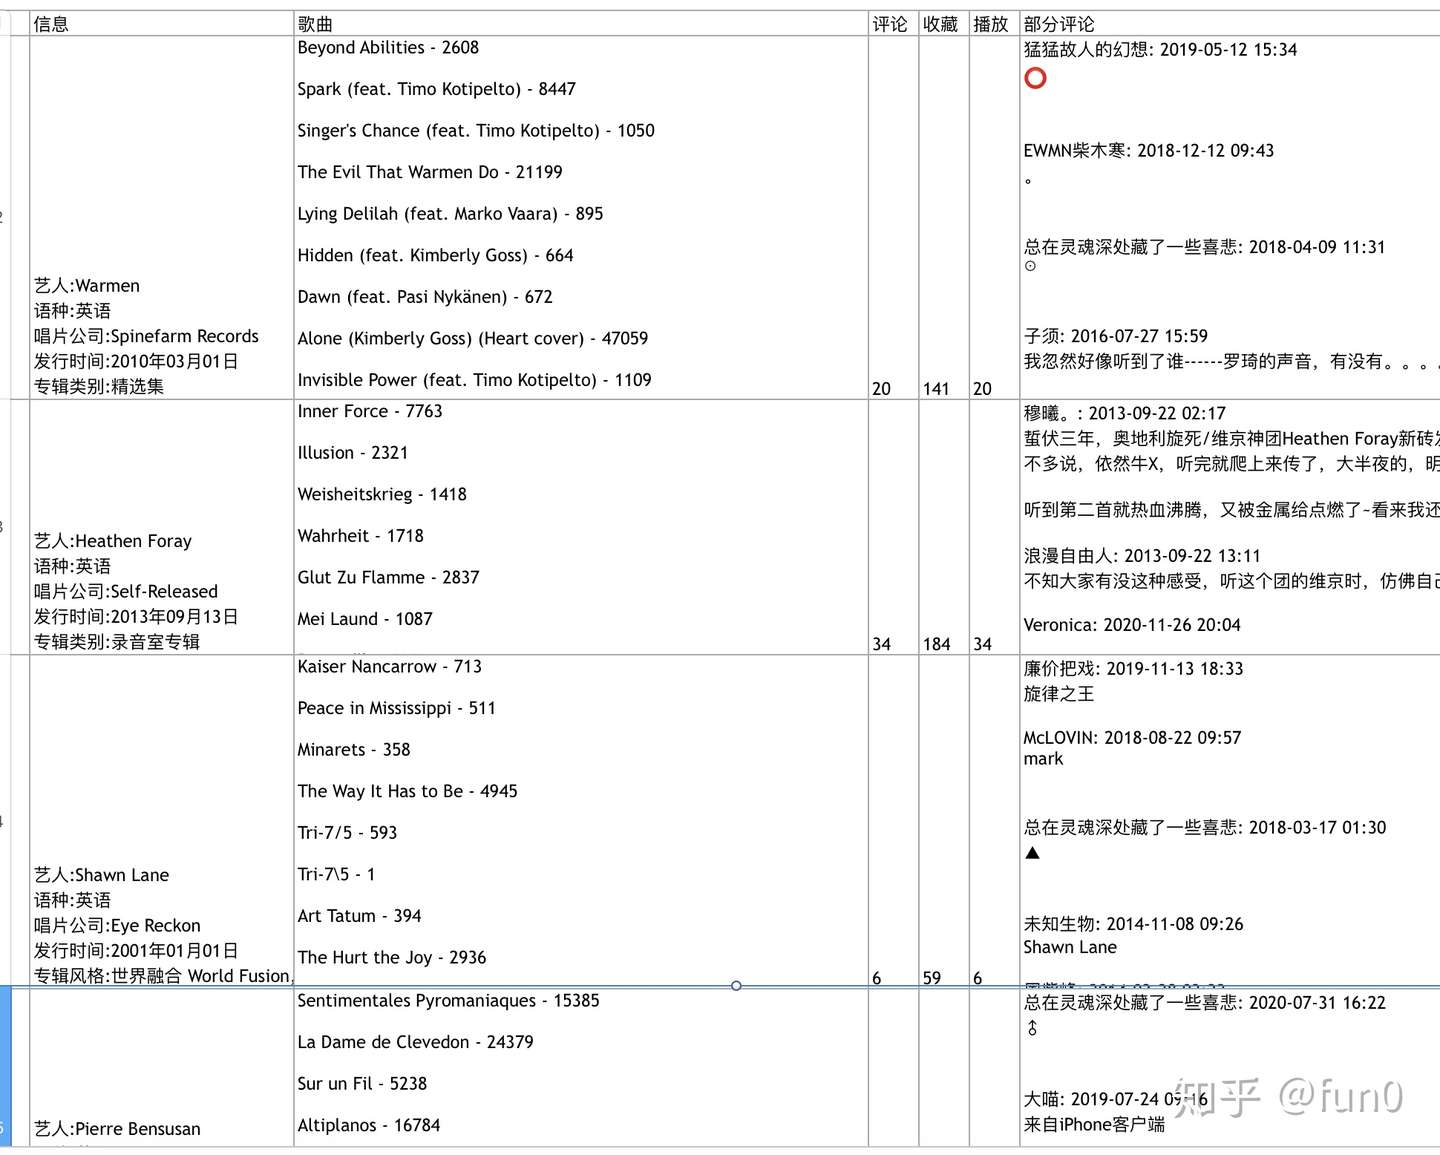
Task: Select Warmen row 评论 value 20
Action: [881, 389]
